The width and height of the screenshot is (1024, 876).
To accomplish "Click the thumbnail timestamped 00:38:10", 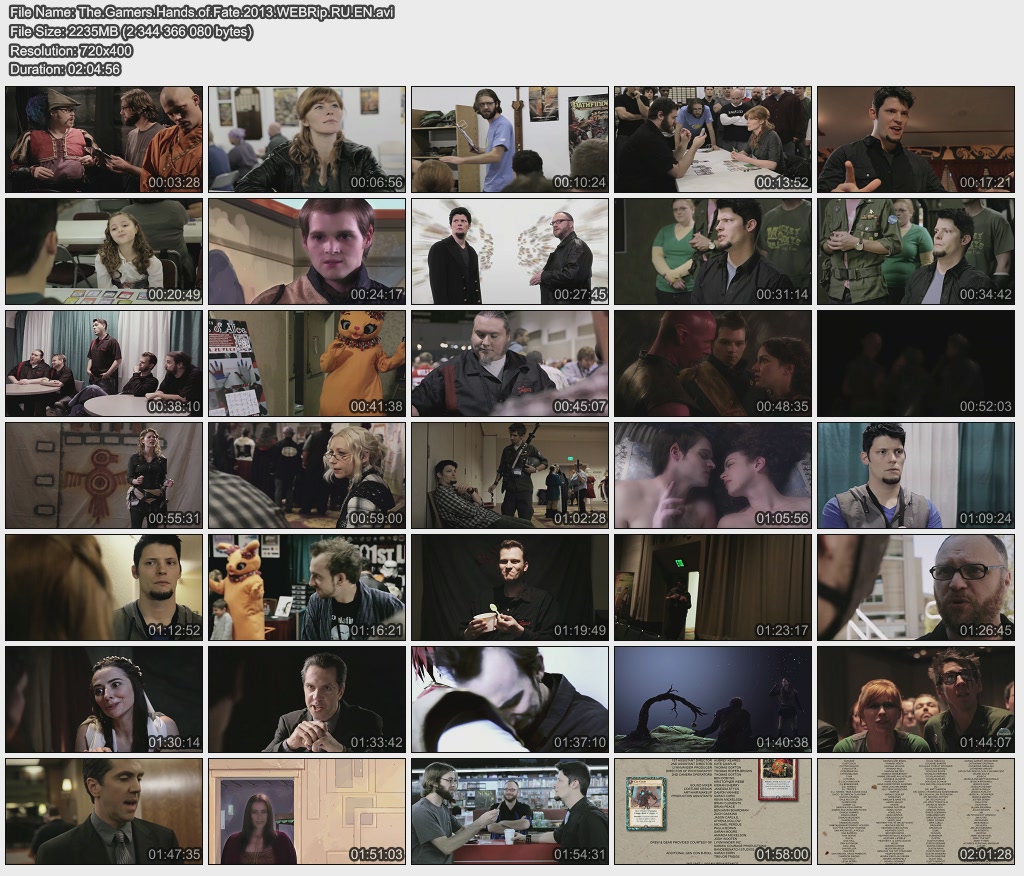I will pyautogui.click(x=104, y=363).
